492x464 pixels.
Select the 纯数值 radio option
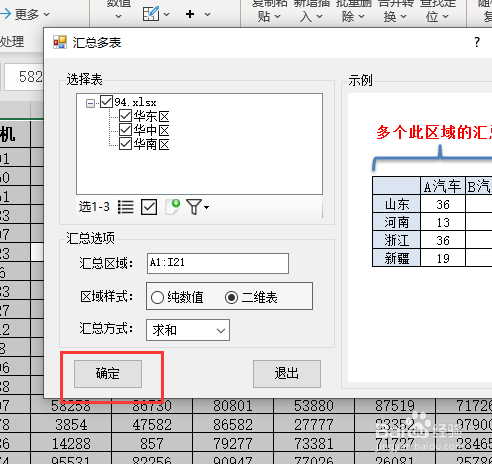click(157, 297)
